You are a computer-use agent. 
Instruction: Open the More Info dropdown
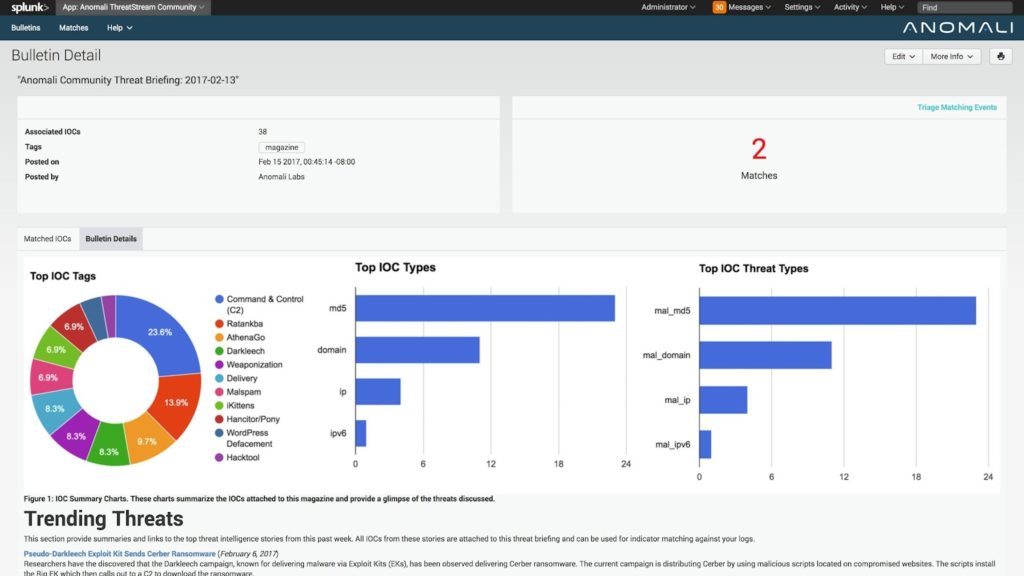tap(952, 57)
